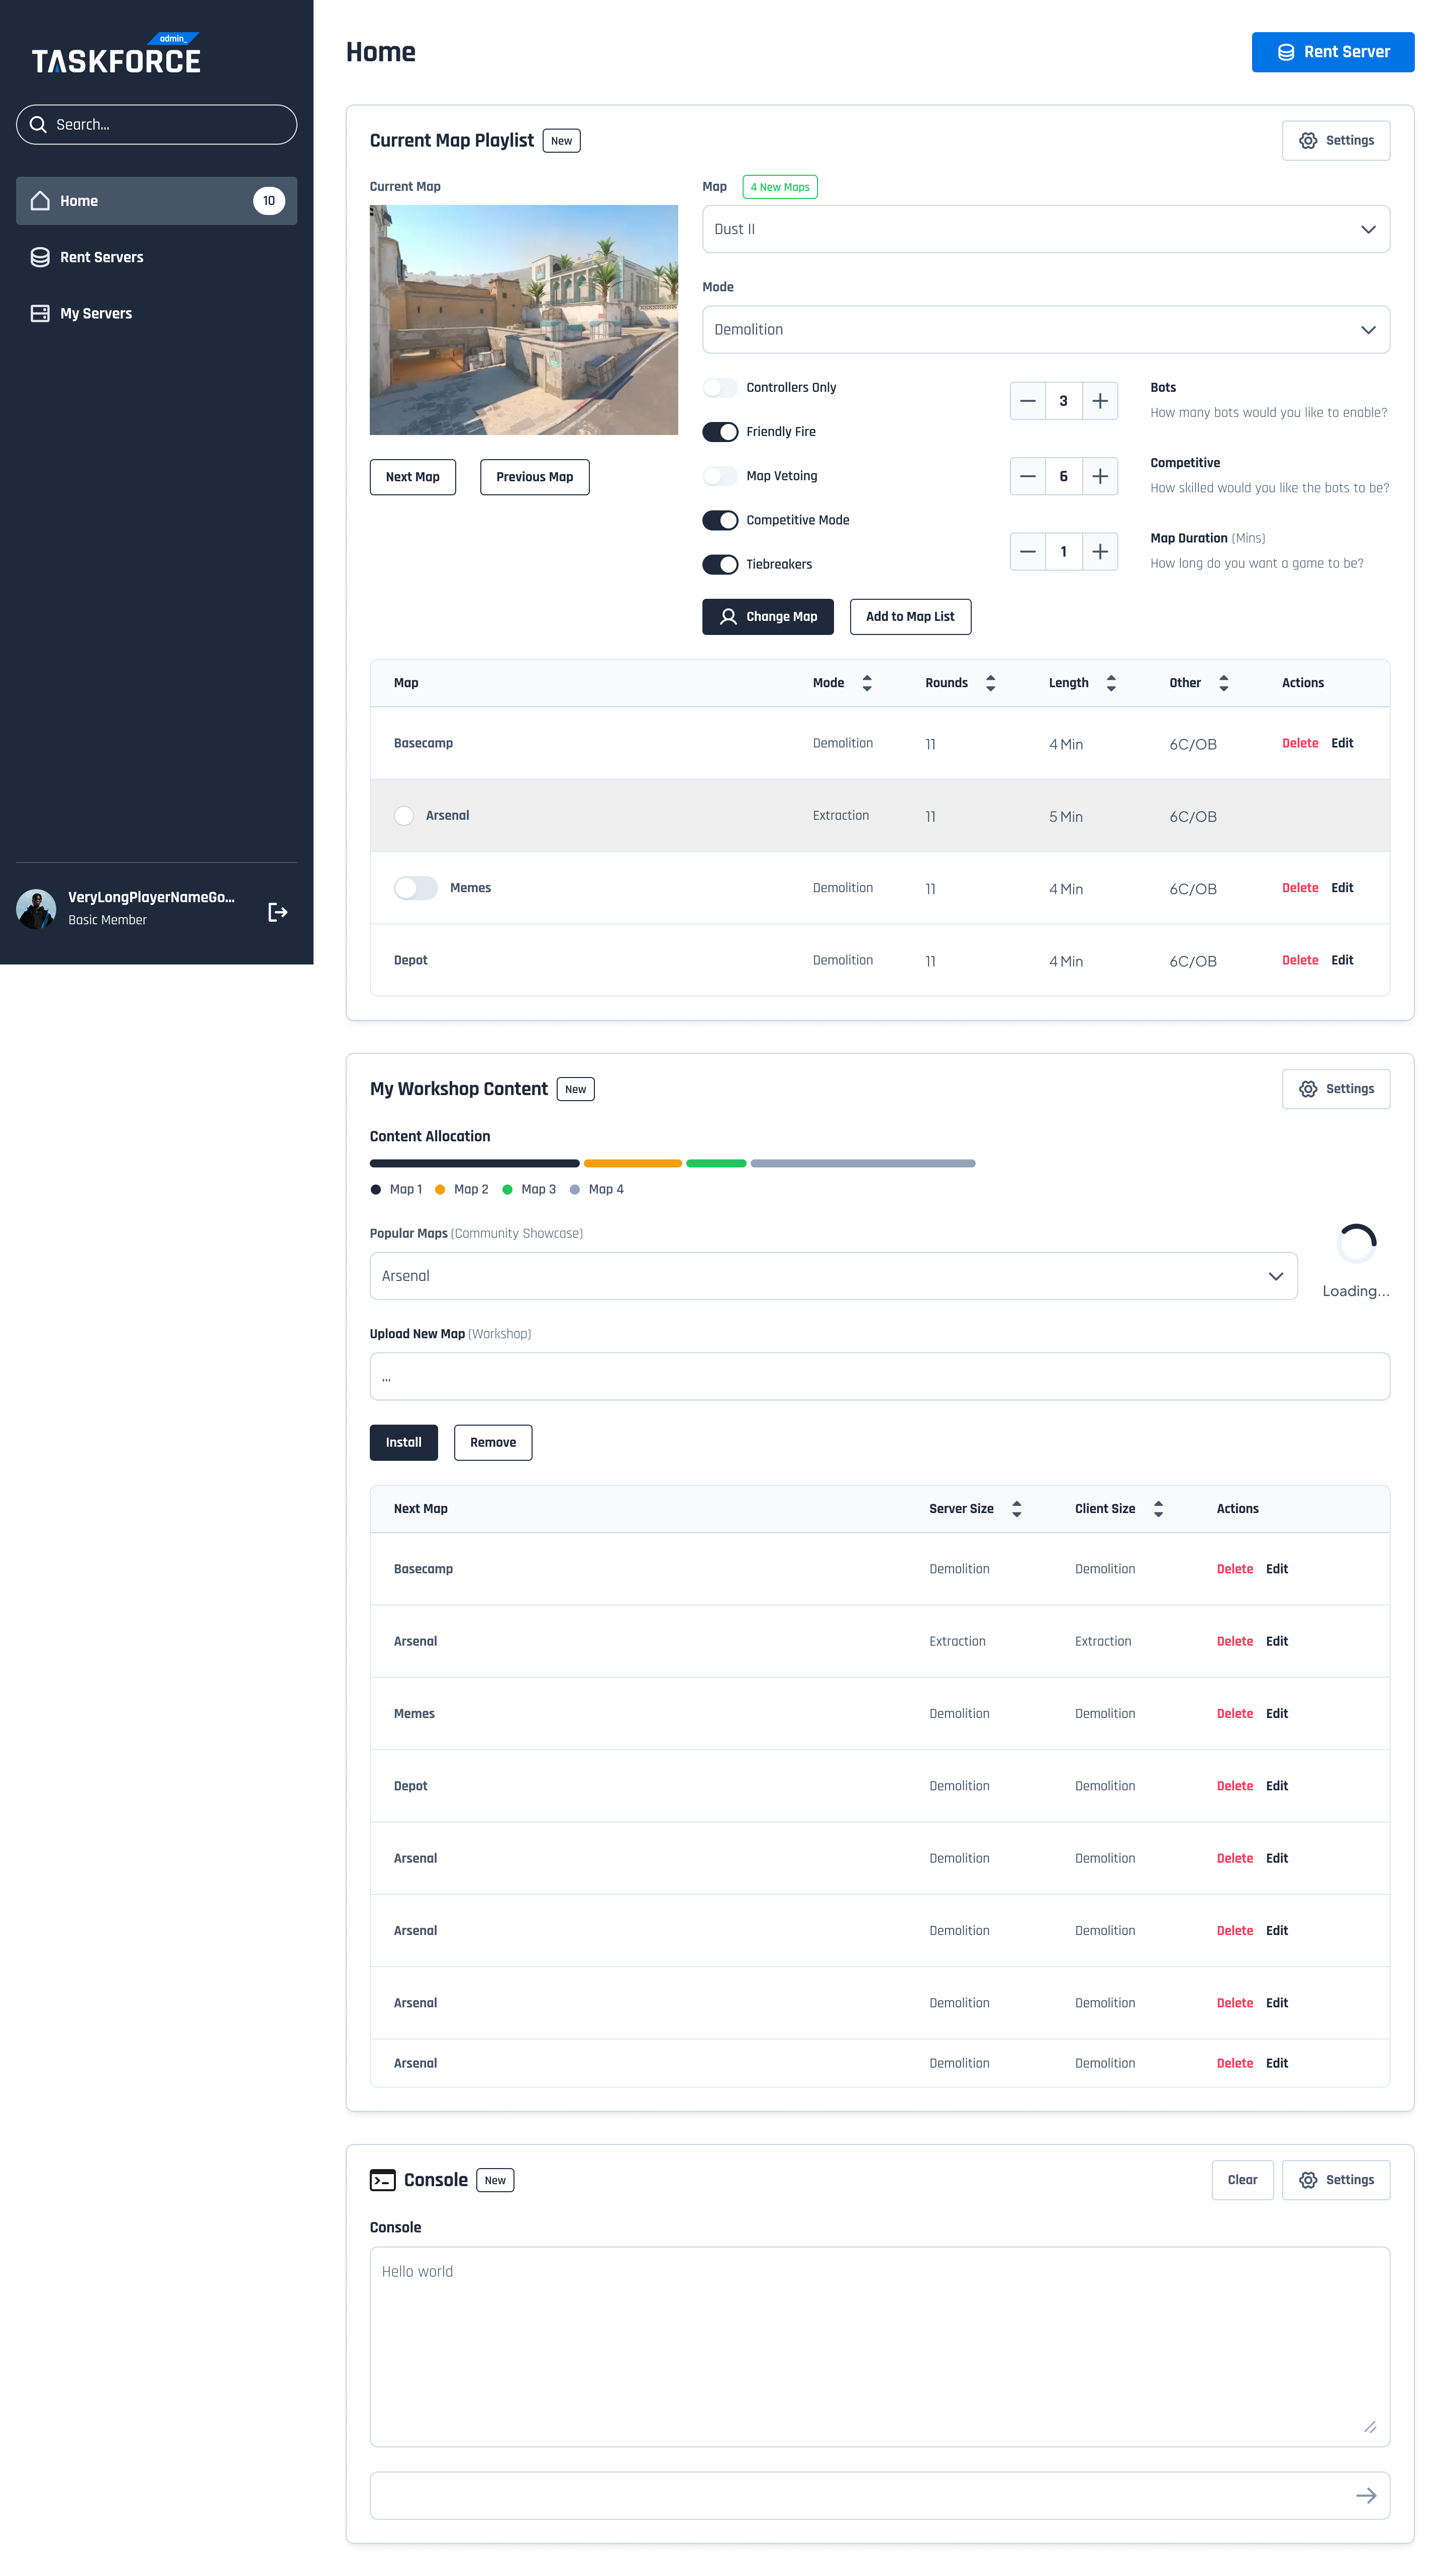Decrease Map Duration with minus button

click(x=1027, y=551)
